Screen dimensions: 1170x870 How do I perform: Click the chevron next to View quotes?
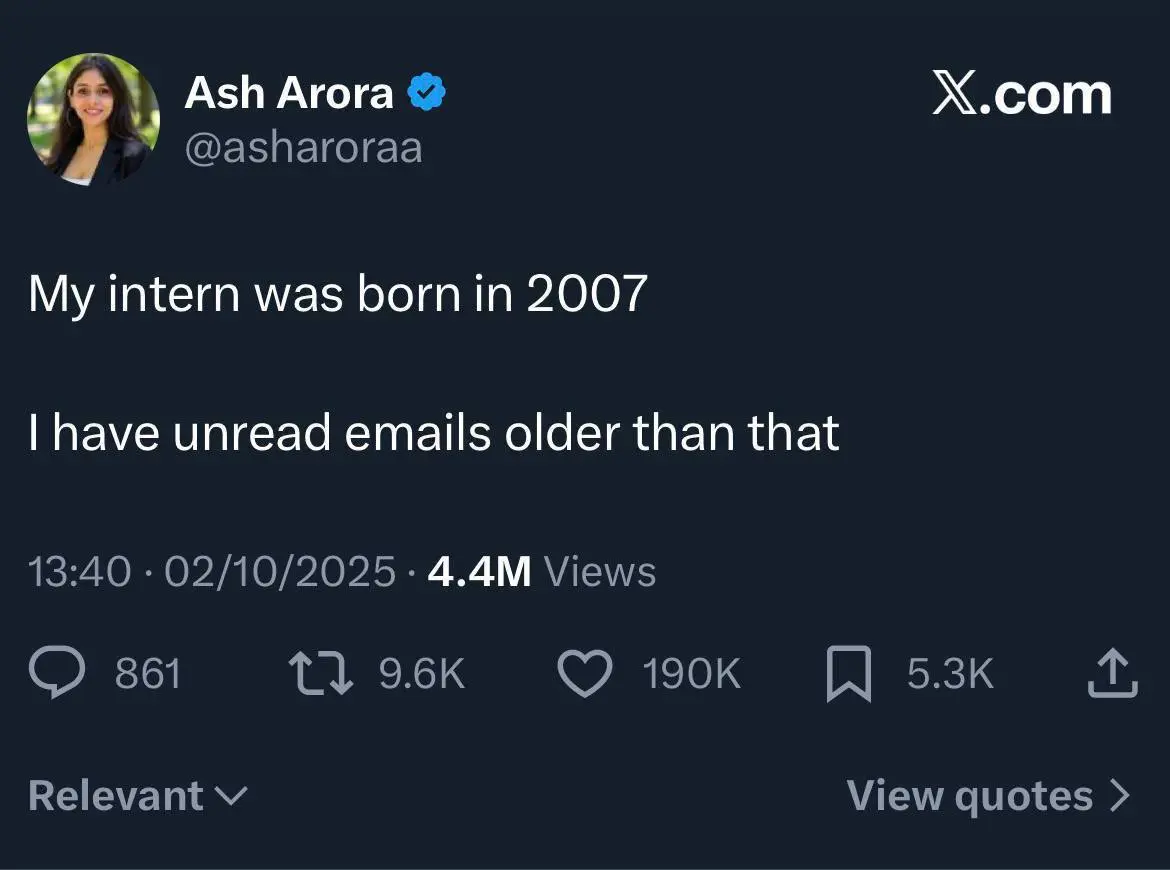1120,796
